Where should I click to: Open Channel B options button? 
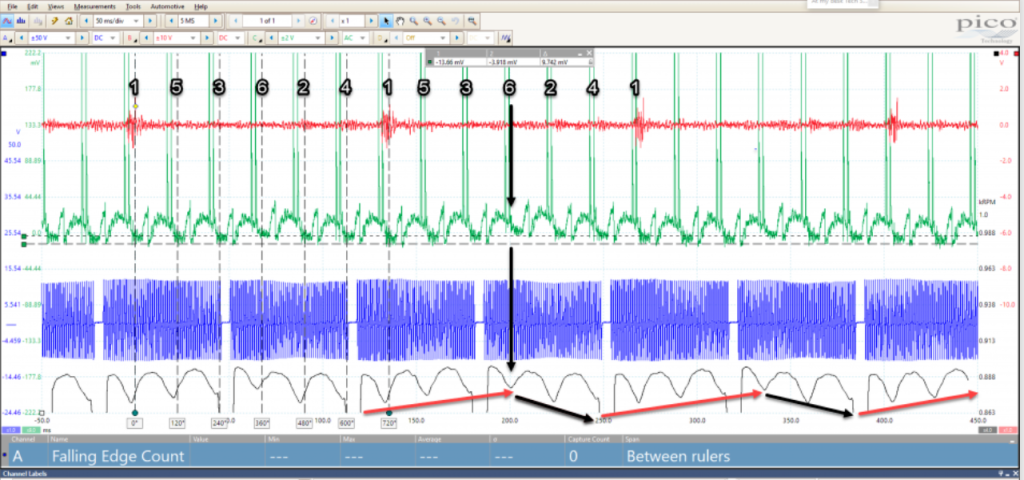[x=131, y=38]
